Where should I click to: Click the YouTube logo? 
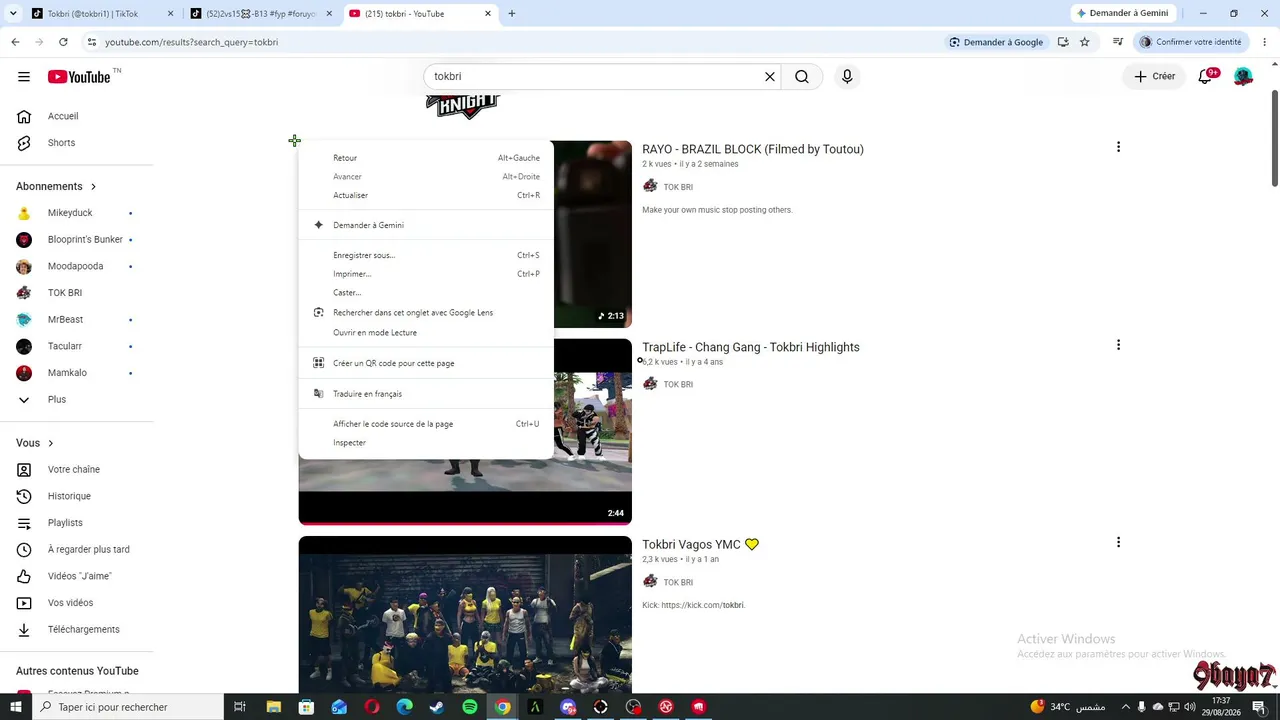[79, 77]
